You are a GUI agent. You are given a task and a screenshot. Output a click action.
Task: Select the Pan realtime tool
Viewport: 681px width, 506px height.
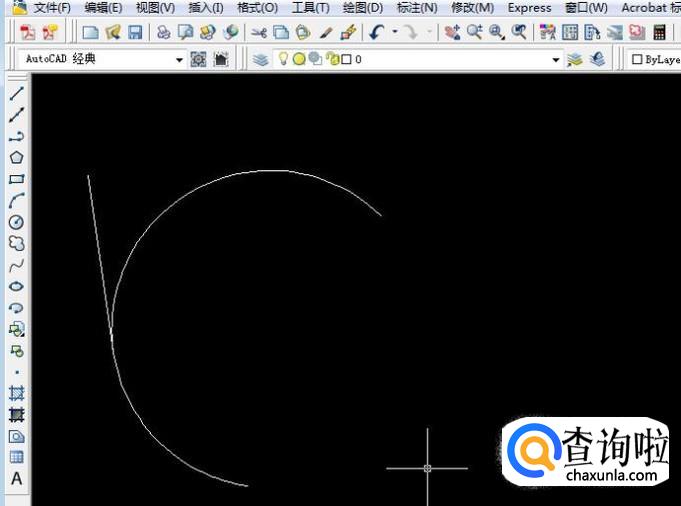point(452,32)
